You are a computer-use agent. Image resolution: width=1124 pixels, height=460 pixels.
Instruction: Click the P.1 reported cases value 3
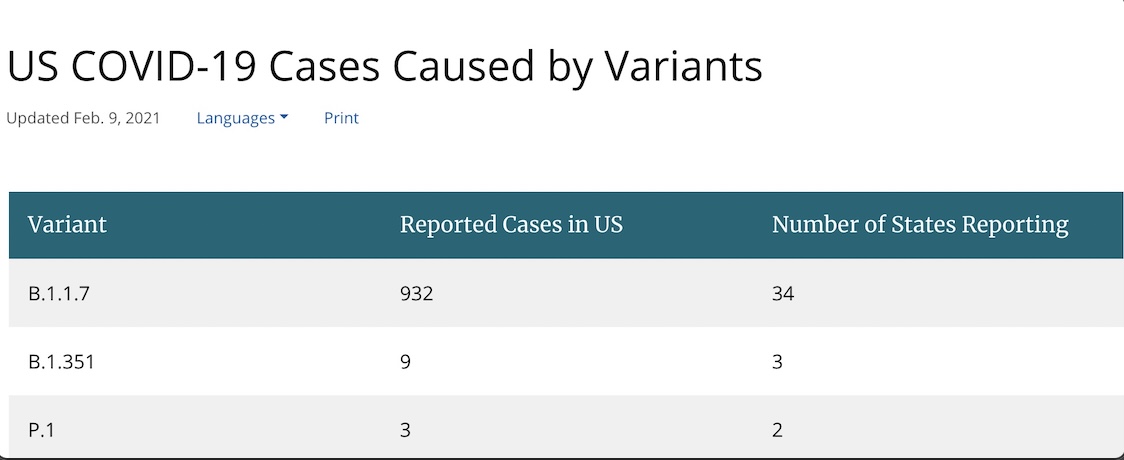point(406,430)
